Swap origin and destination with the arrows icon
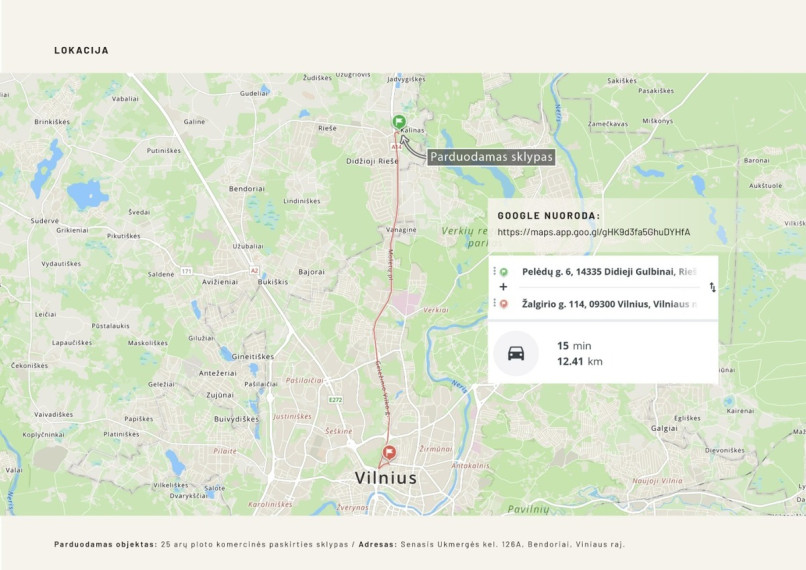The image size is (806, 570). (x=712, y=287)
